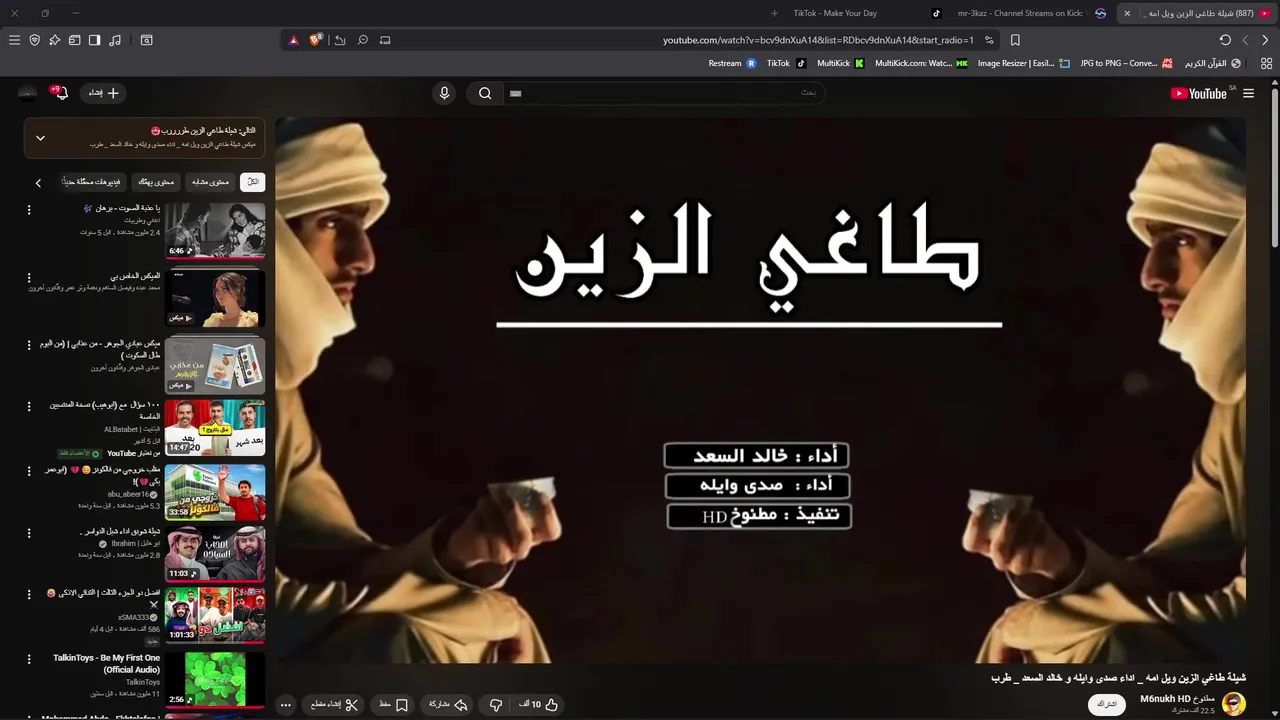The width and height of the screenshot is (1280, 720).
Task: Open options menu for الميكس الخاص بي
Action: pyautogui.click(x=29, y=278)
